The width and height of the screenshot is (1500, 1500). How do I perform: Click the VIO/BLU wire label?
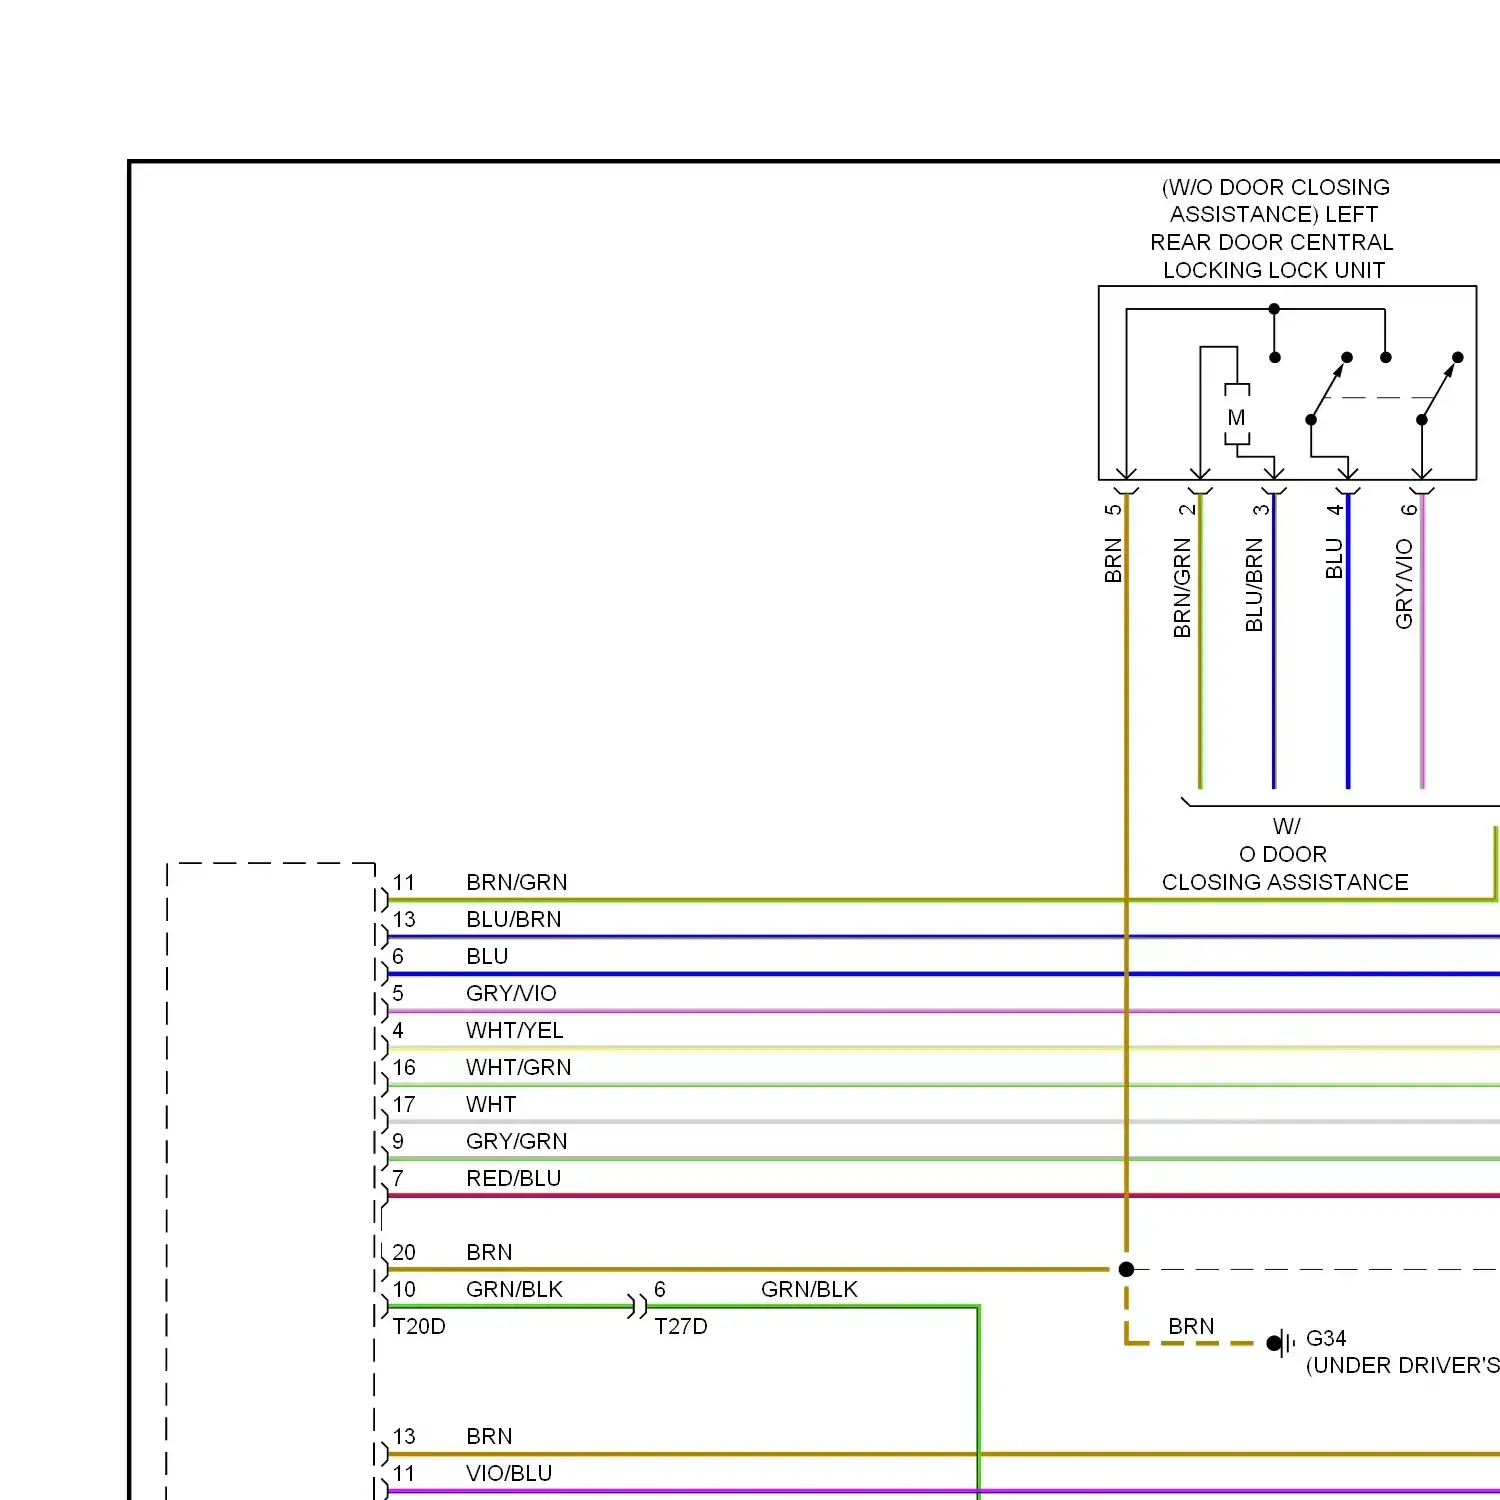[x=509, y=1473]
